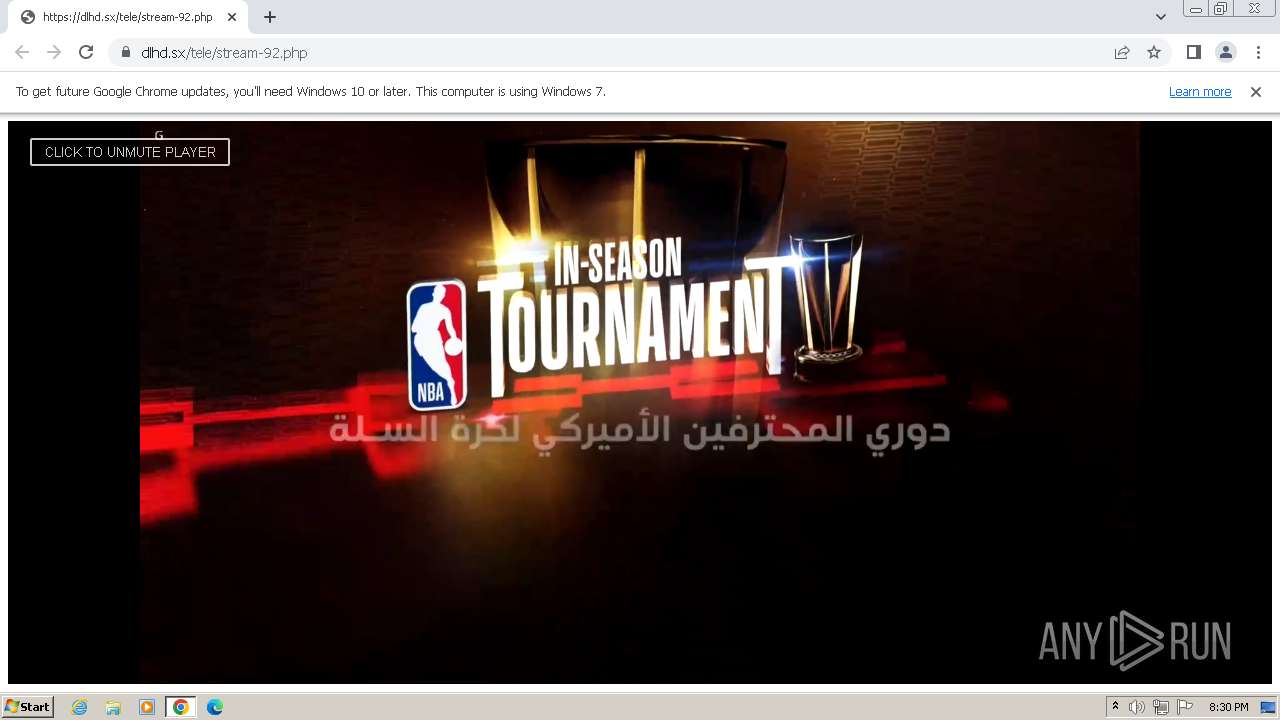Click the CLICK TO UNMUTE PLAYER button
1280x720 pixels.
[130, 152]
